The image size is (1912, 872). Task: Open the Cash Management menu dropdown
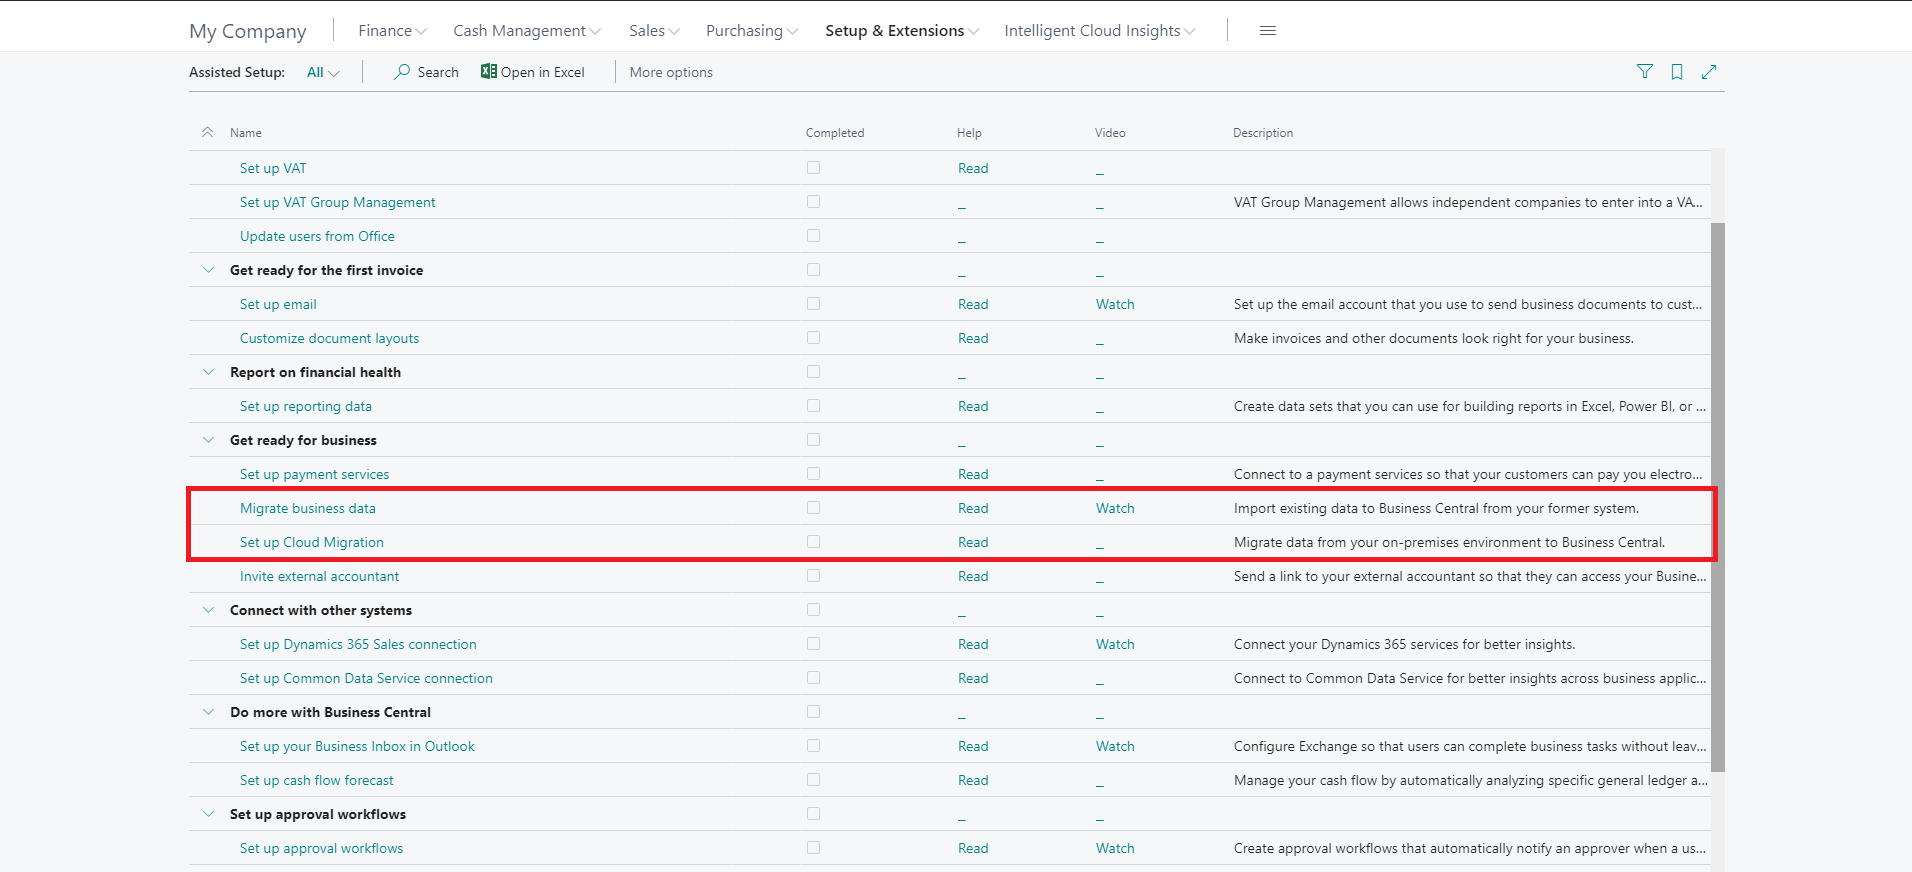click(x=527, y=31)
